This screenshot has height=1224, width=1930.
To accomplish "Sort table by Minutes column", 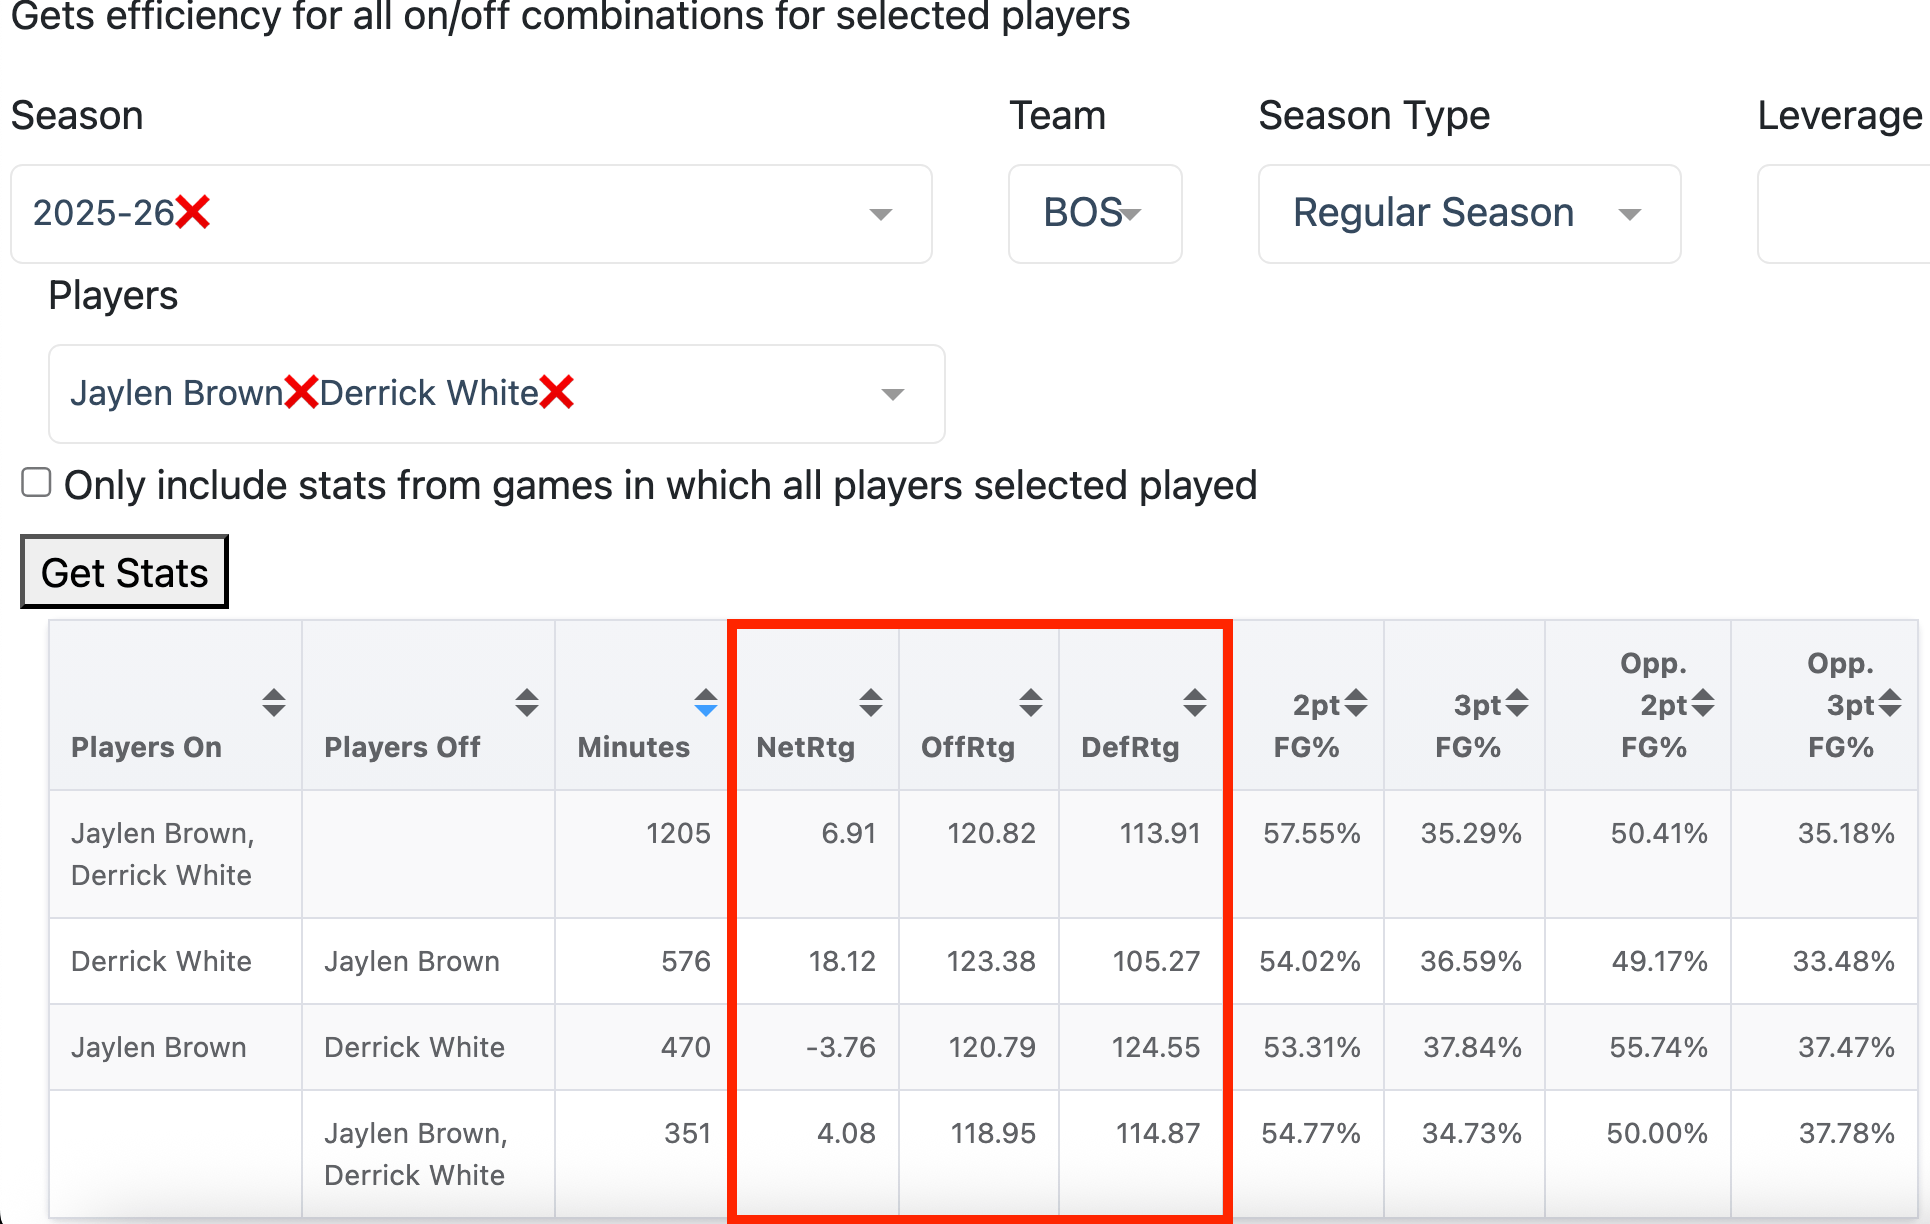I will (x=706, y=703).
